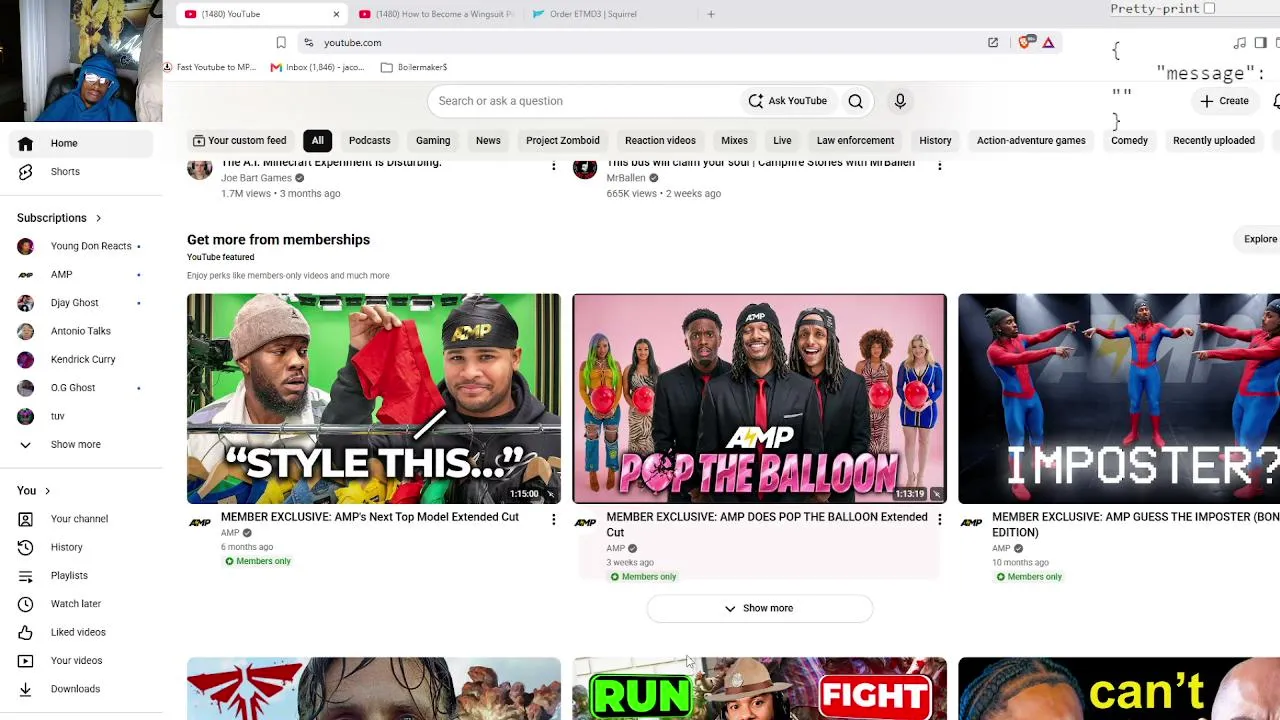Switch to the Order ETMD3 Squirrel tab
The image size is (1280, 720).
(x=594, y=14)
